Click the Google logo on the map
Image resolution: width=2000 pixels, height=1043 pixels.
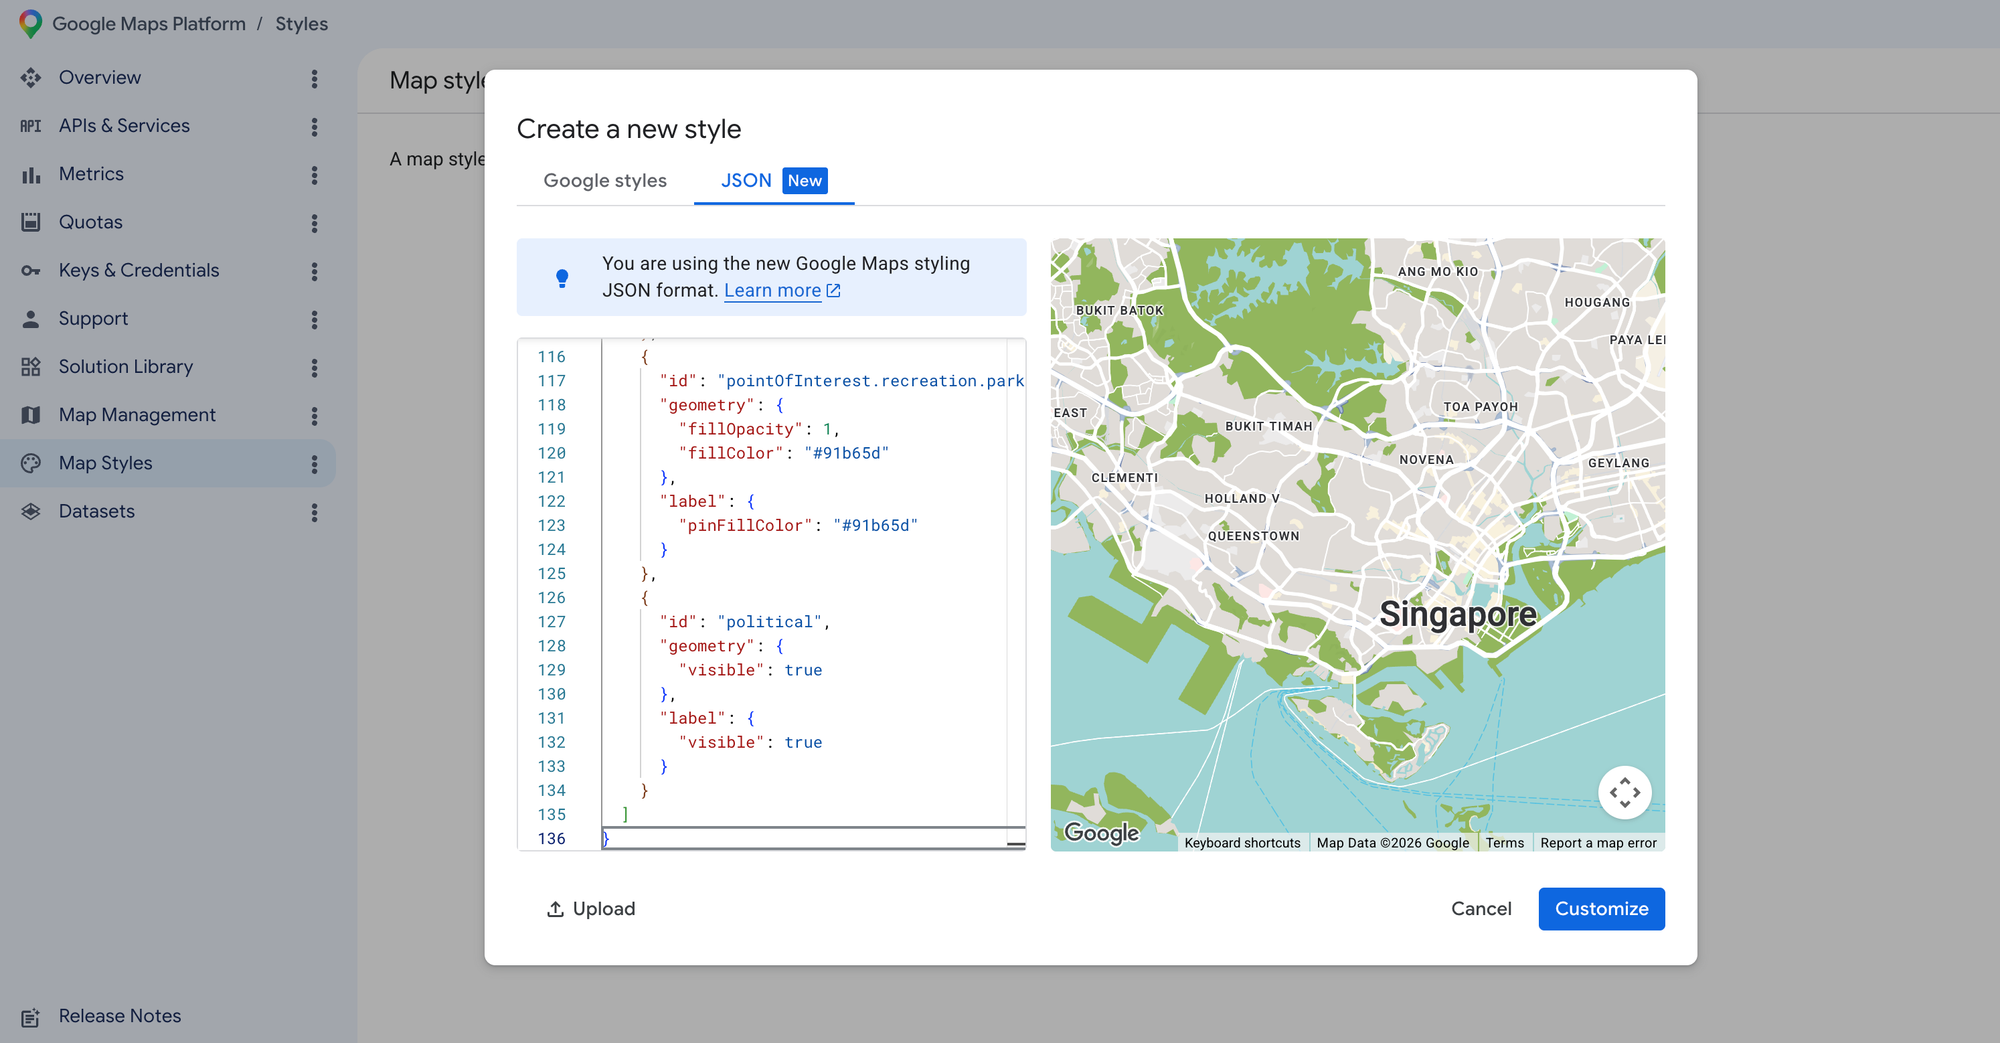(x=1101, y=833)
